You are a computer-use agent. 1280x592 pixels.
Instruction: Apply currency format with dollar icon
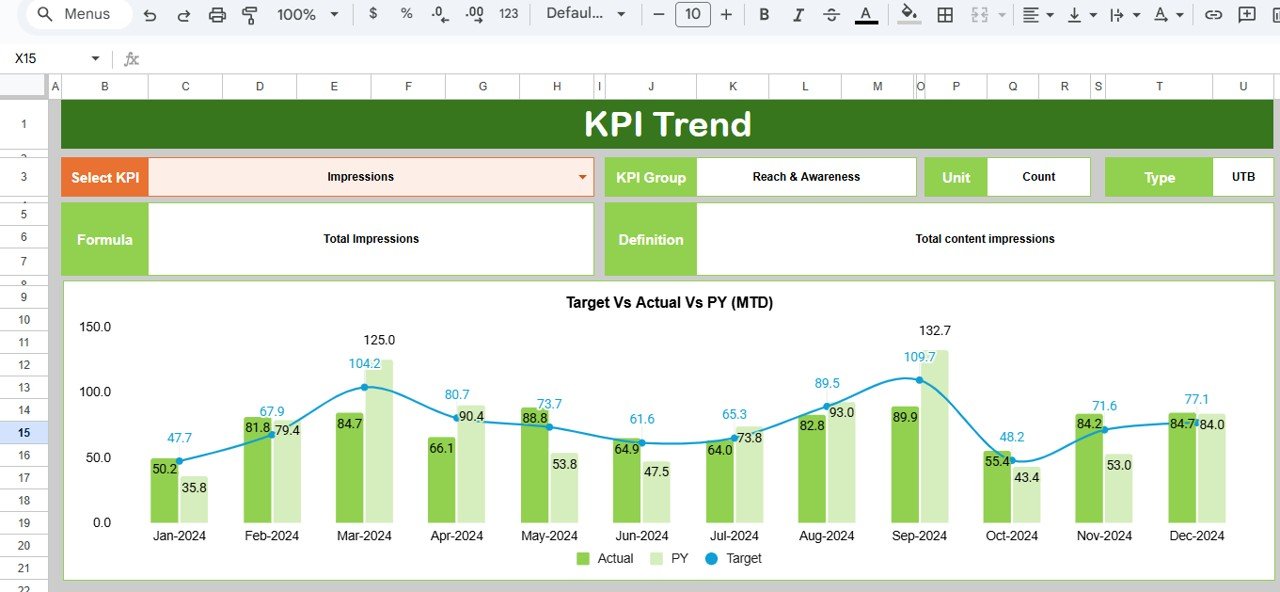[x=373, y=14]
